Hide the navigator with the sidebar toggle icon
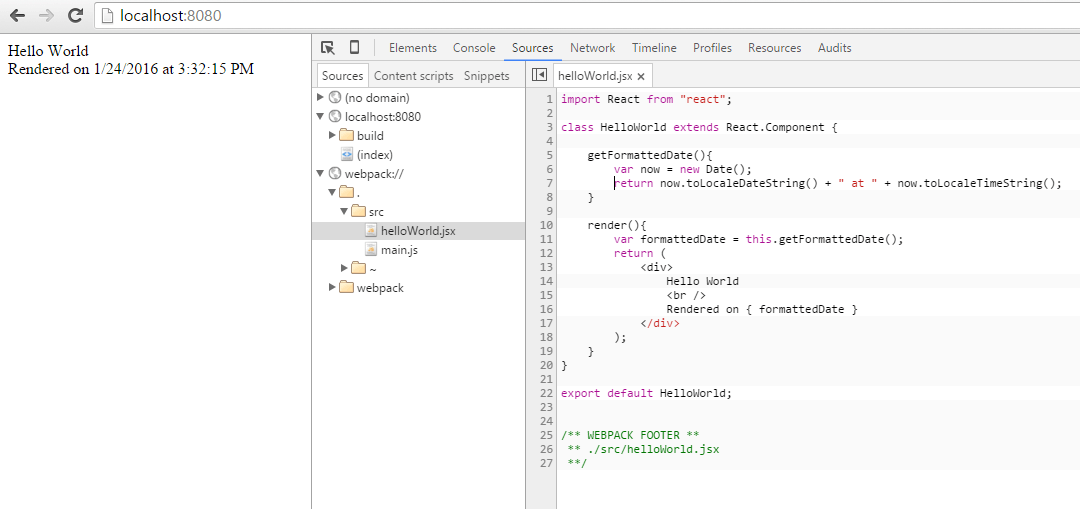Screen dimensions: 1080x509 (x=540, y=75)
